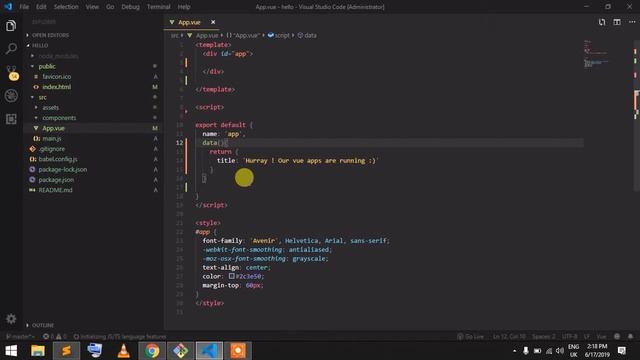This screenshot has height=360, width=640.
Task: Open the Windows Start menu
Action: pyautogui.click(x=11, y=351)
